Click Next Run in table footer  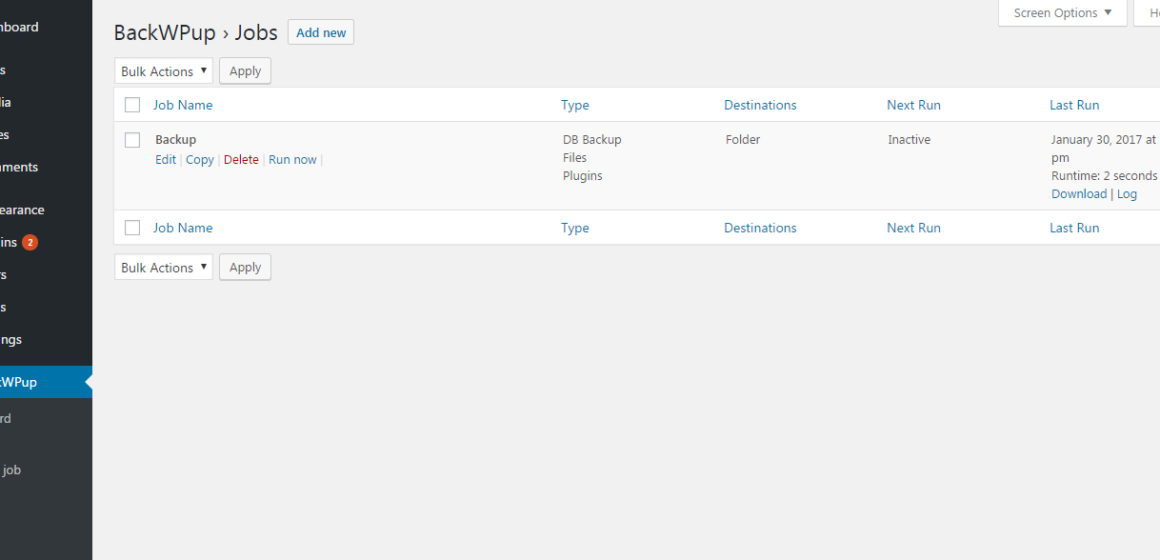914,228
